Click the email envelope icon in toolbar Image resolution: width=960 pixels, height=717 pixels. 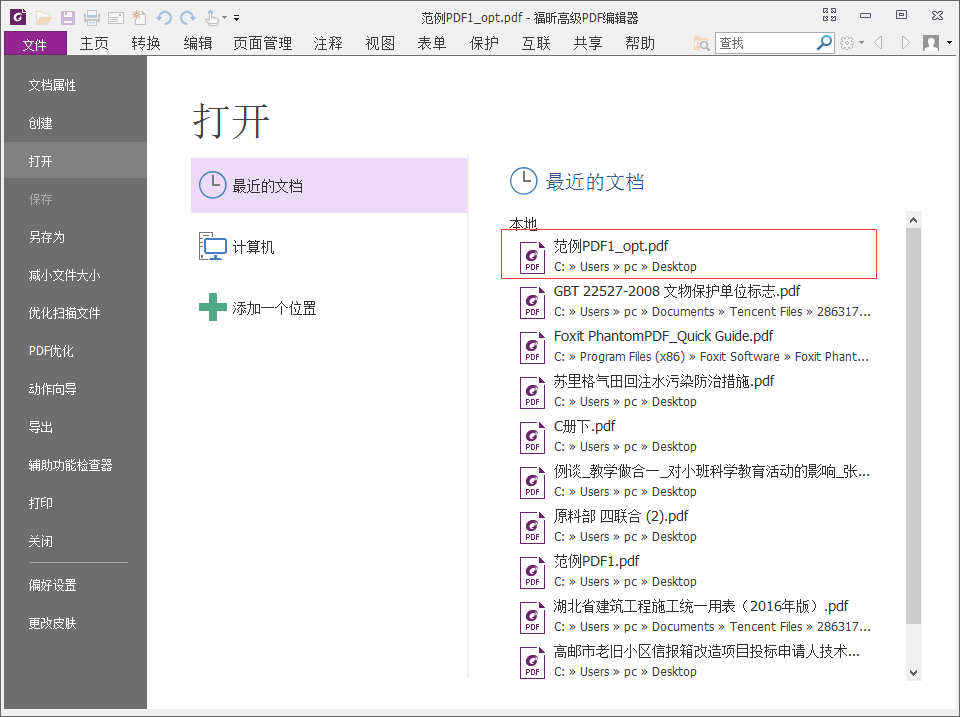pyautogui.click(x=116, y=18)
